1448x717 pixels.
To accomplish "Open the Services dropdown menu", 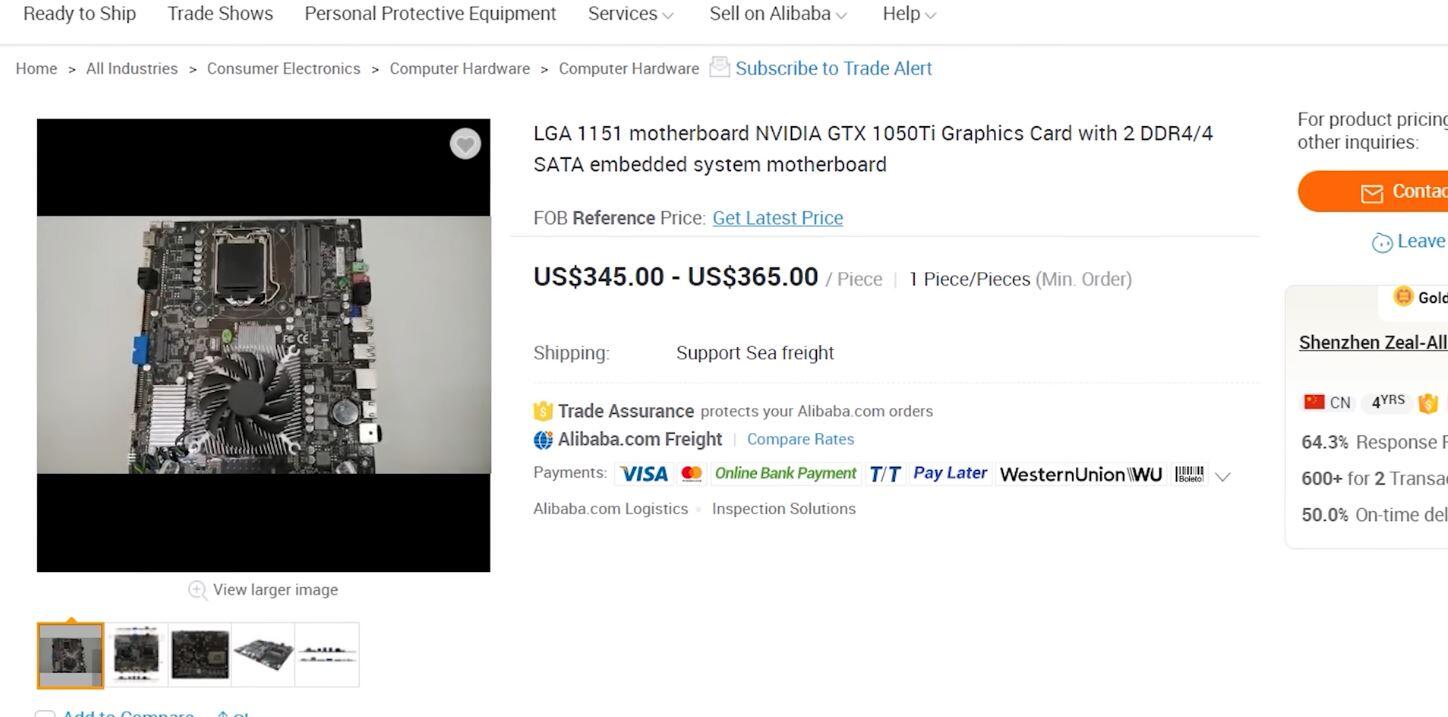I will 630,14.
